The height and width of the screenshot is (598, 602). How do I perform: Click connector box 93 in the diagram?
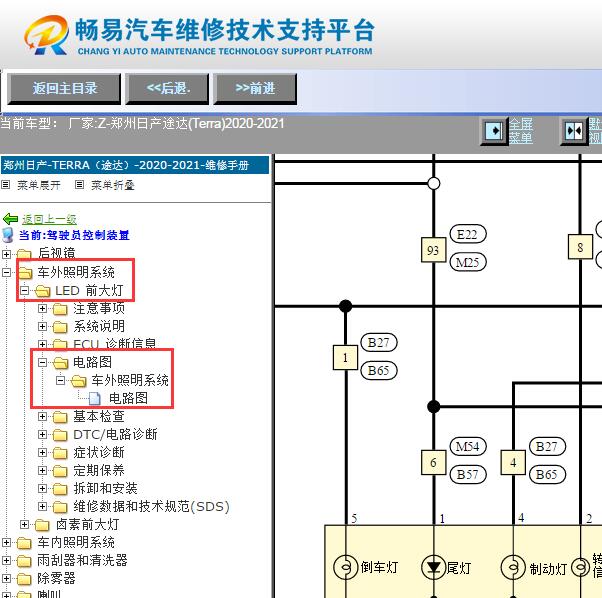click(x=433, y=250)
